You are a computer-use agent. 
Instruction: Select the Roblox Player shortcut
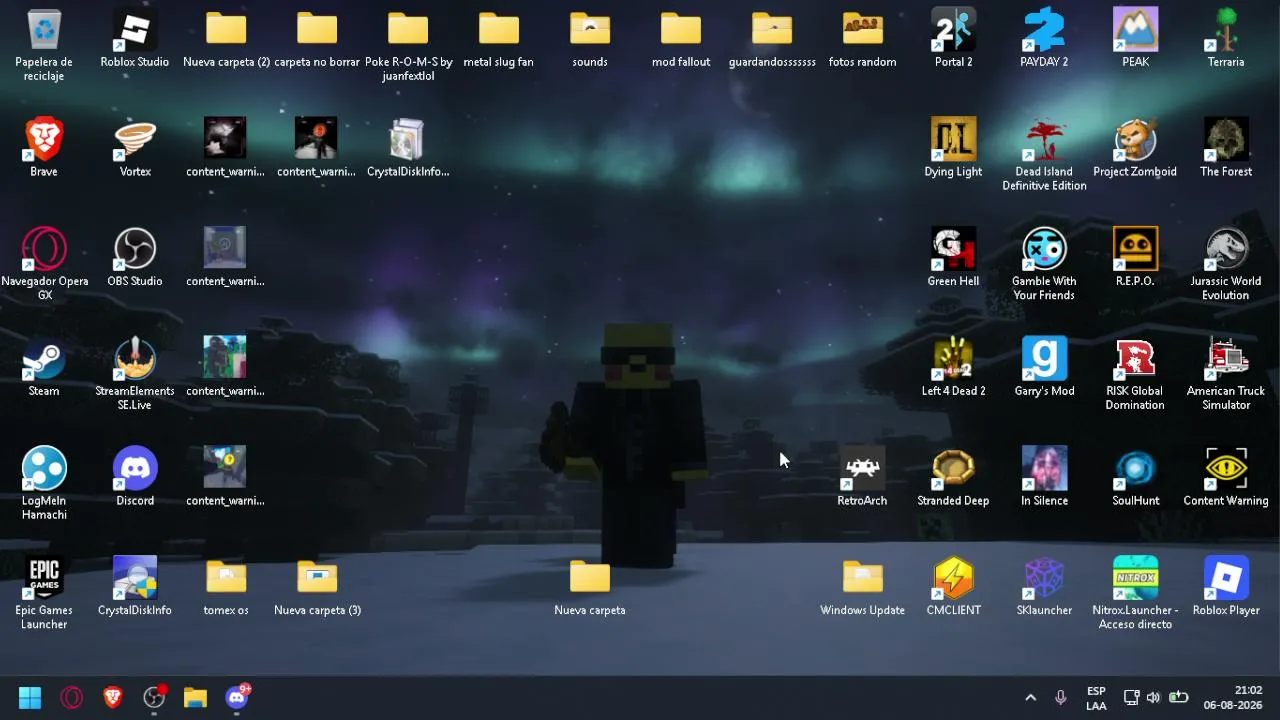[1226, 588]
